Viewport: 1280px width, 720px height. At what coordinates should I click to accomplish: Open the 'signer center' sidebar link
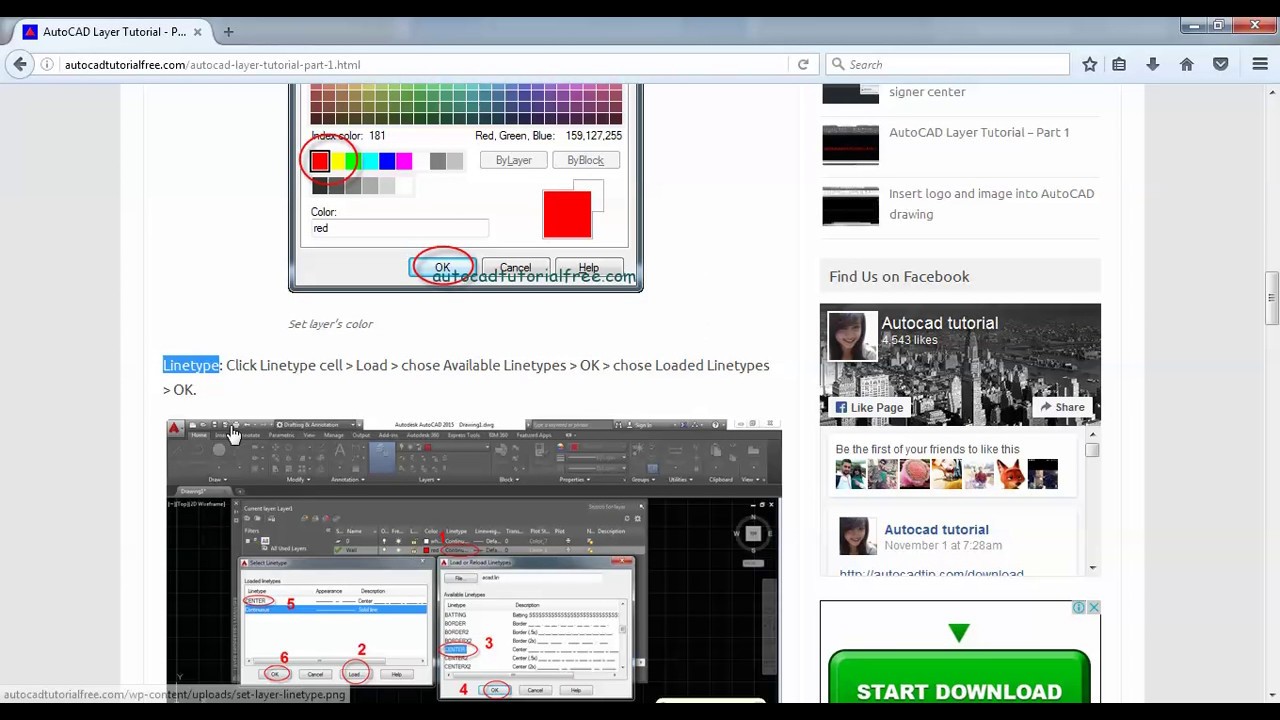[927, 91]
